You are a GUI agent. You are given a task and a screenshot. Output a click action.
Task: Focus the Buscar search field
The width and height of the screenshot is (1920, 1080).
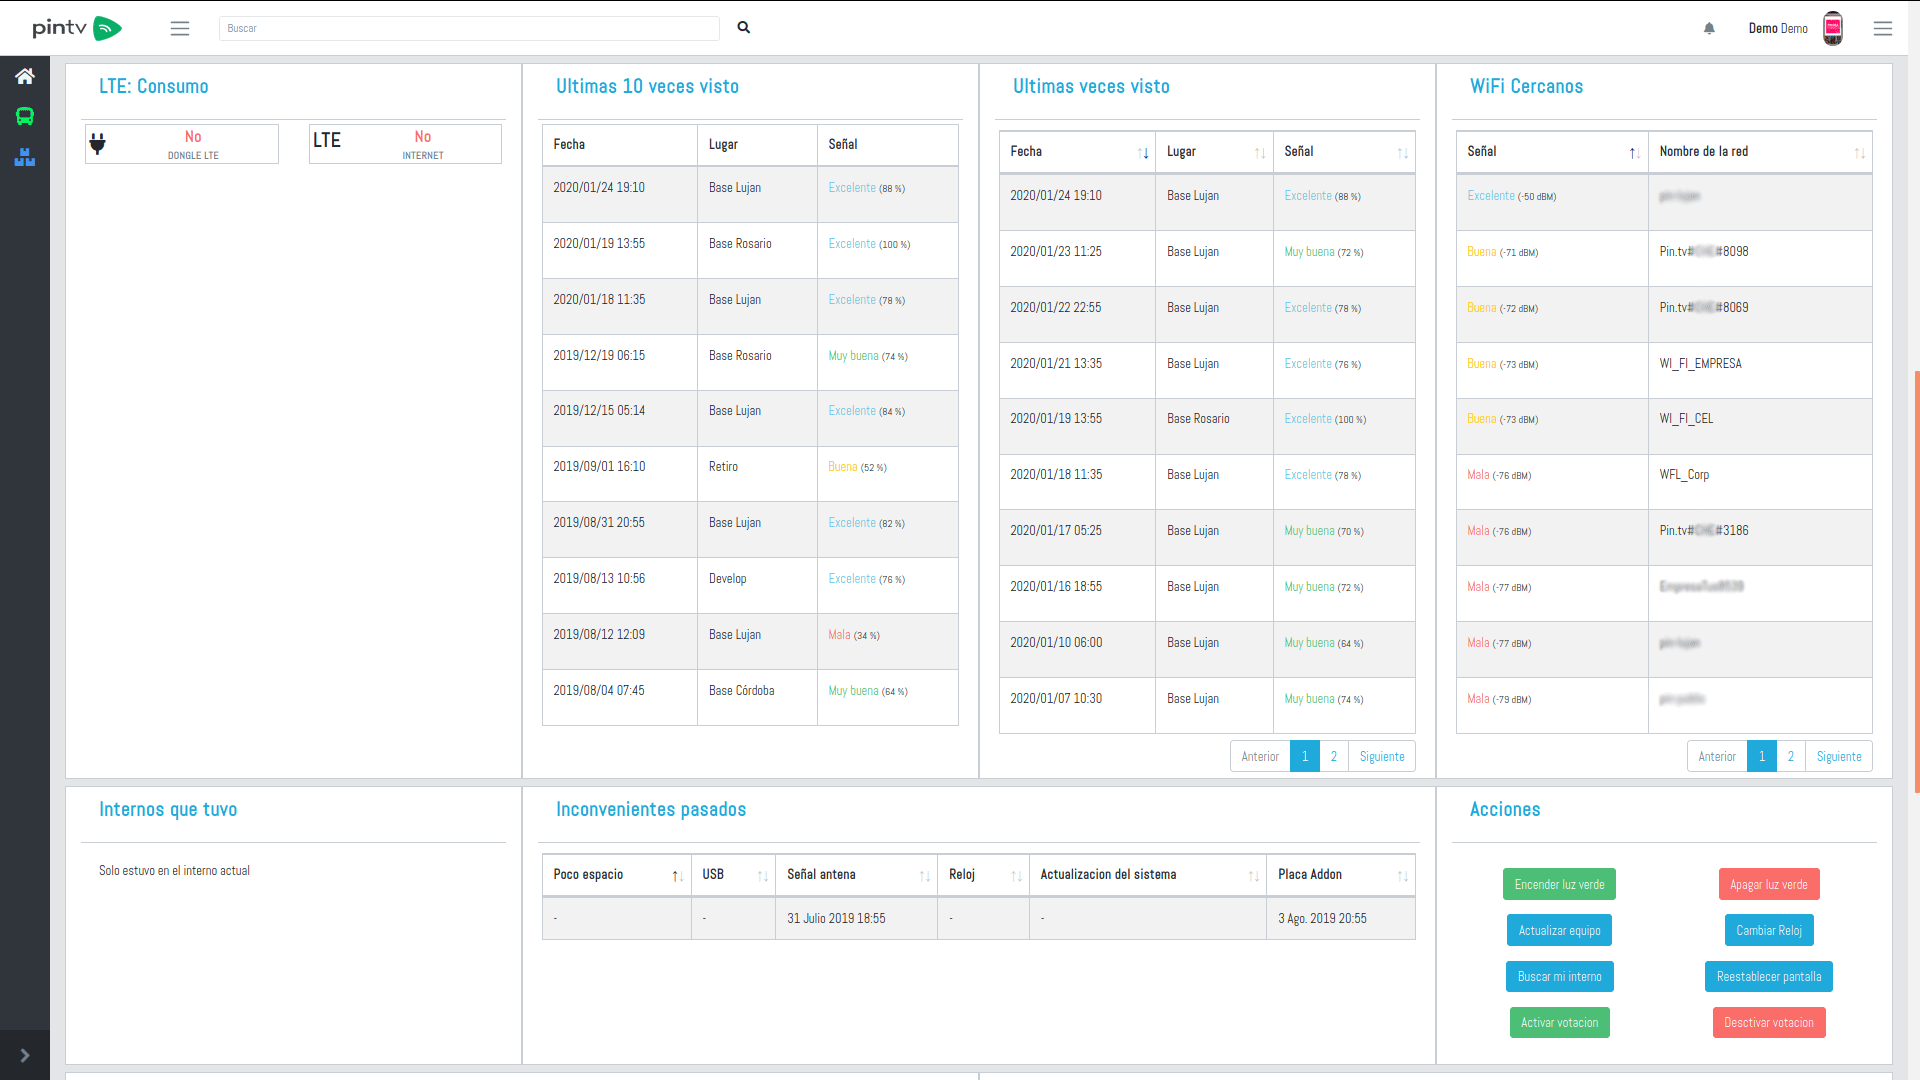click(468, 28)
